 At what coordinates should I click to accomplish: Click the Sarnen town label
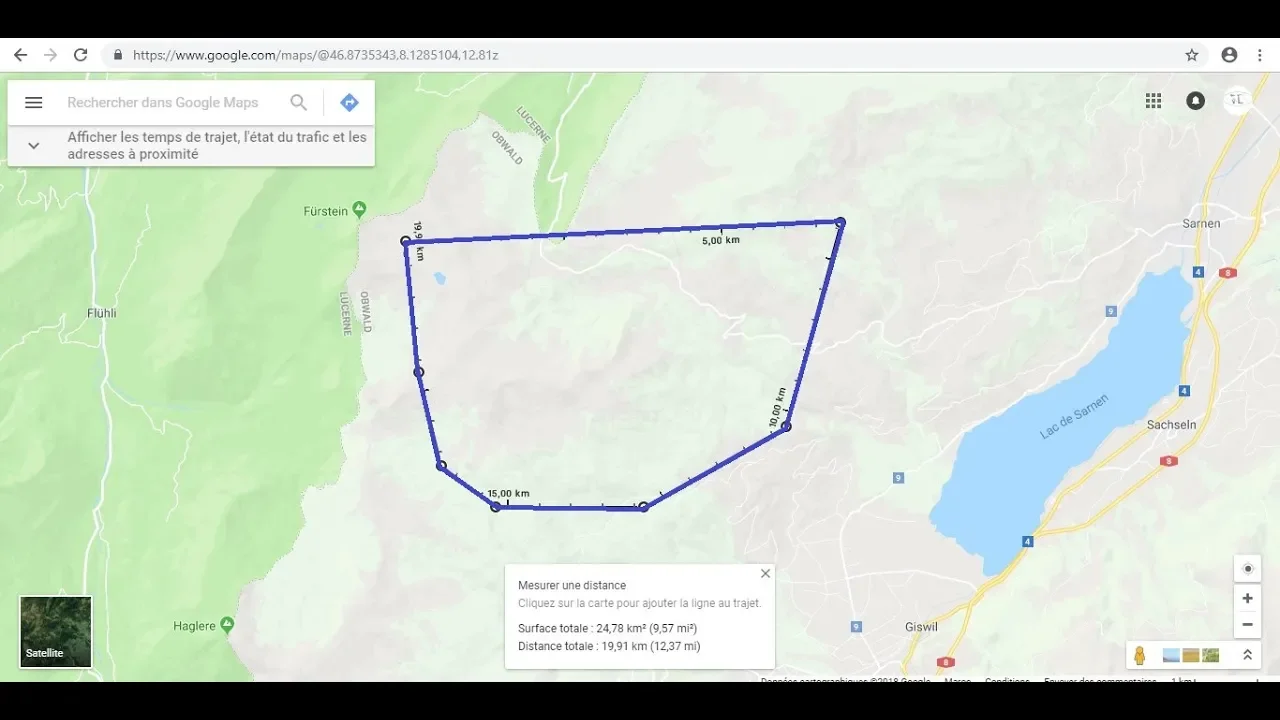click(1201, 223)
